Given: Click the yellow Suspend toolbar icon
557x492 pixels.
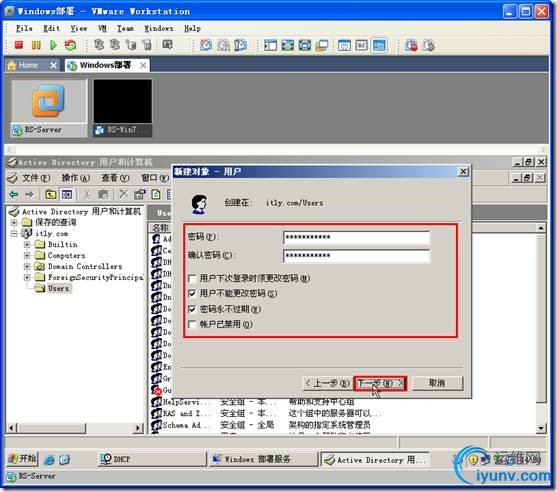Looking at the screenshot, I should pyautogui.click(x=36, y=45).
